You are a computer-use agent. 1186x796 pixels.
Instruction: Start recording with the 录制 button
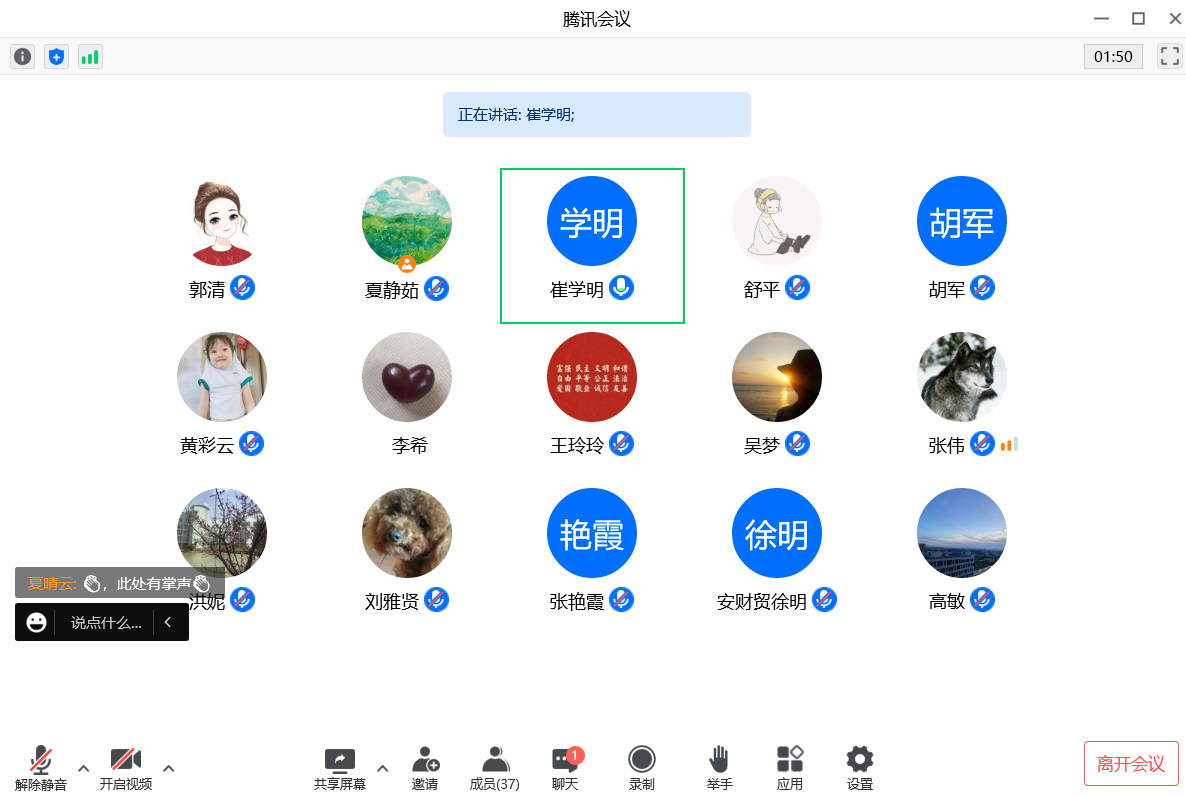pos(641,767)
